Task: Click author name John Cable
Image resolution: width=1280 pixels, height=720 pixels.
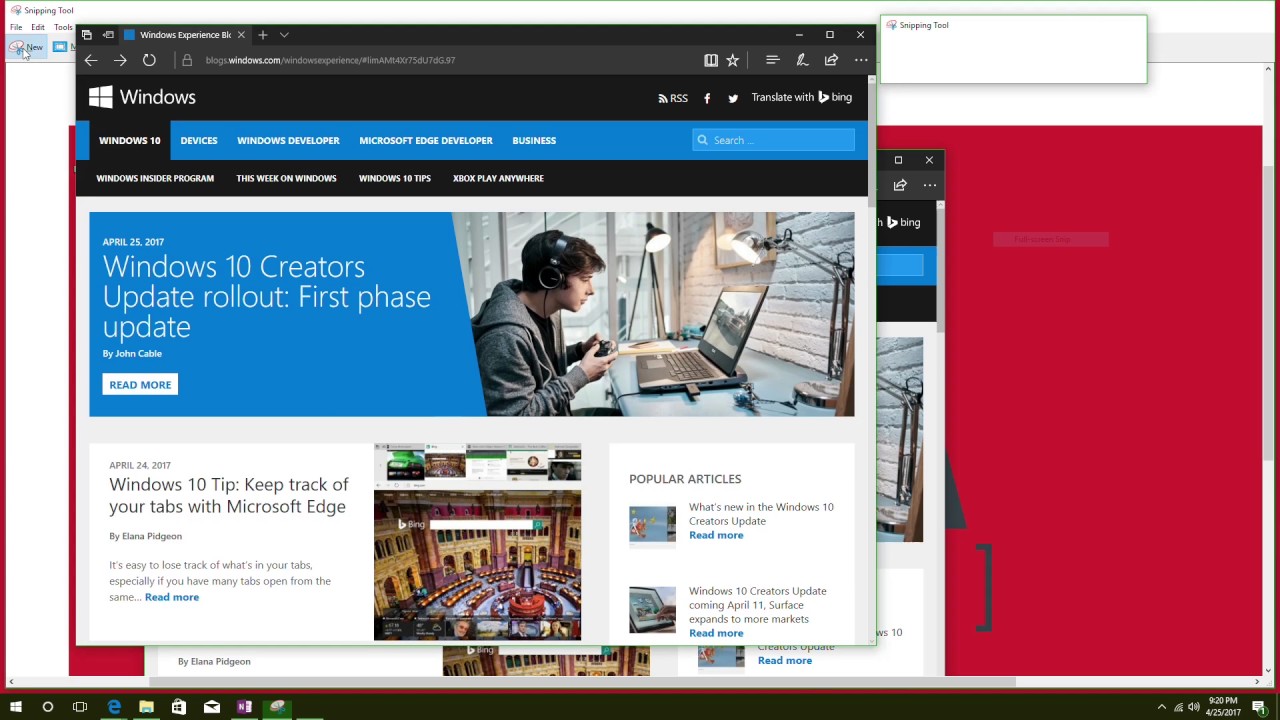Action: coord(138,353)
